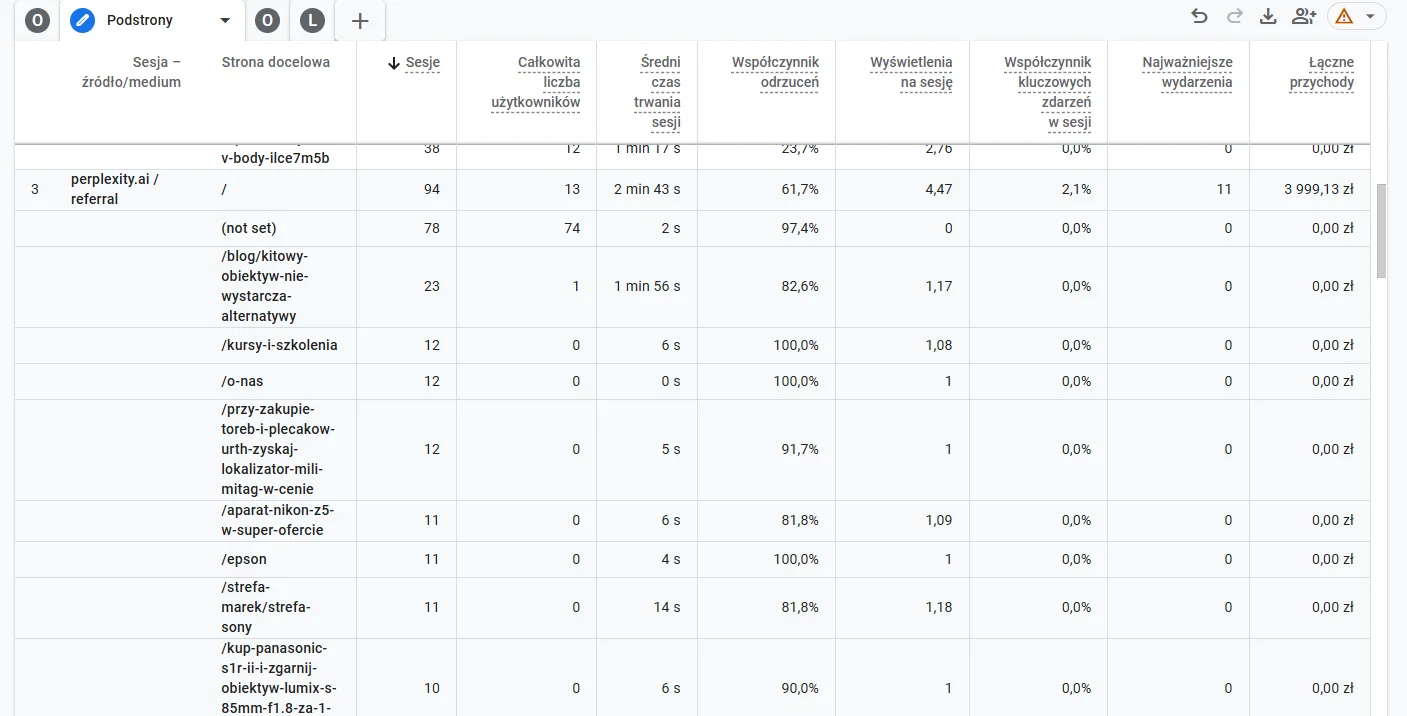Sort by Współczynnik odrzuceń column header
1407x716 pixels.
point(775,72)
